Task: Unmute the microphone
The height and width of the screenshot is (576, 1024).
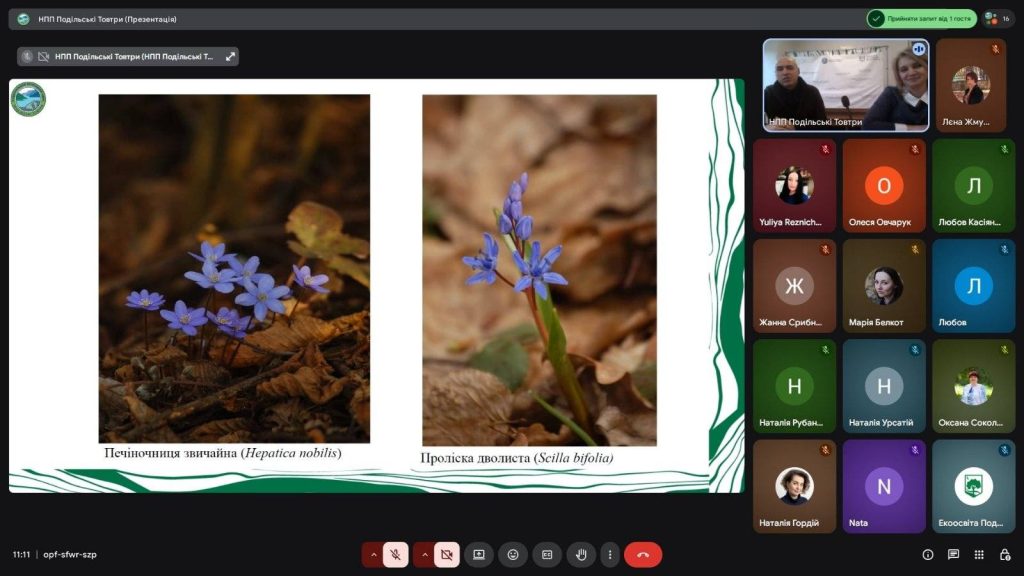Action: pyautogui.click(x=396, y=554)
